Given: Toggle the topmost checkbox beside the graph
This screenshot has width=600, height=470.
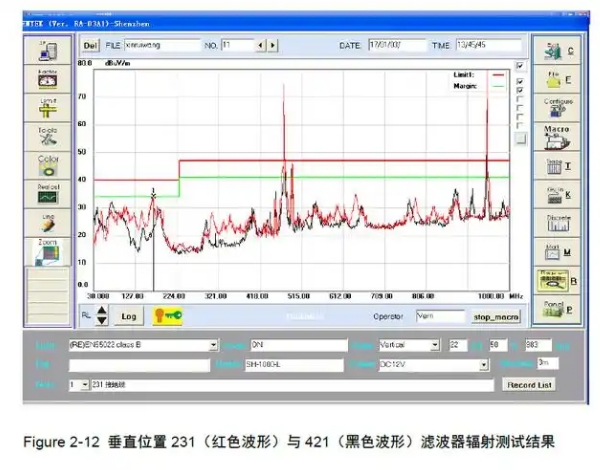Looking at the screenshot, I should click(x=518, y=66).
